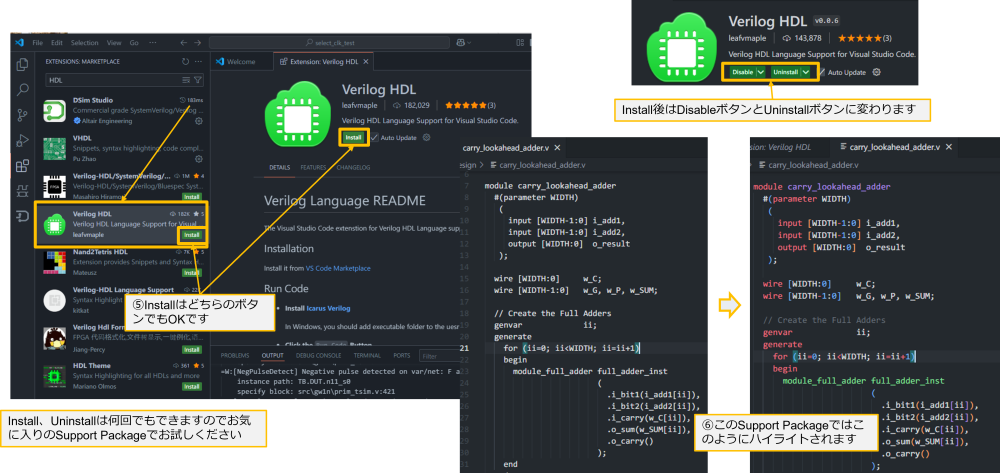Click the select_clk_test command center search box
This screenshot has width=1000, height=473.
pyautogui.click(x=329, y=43)
